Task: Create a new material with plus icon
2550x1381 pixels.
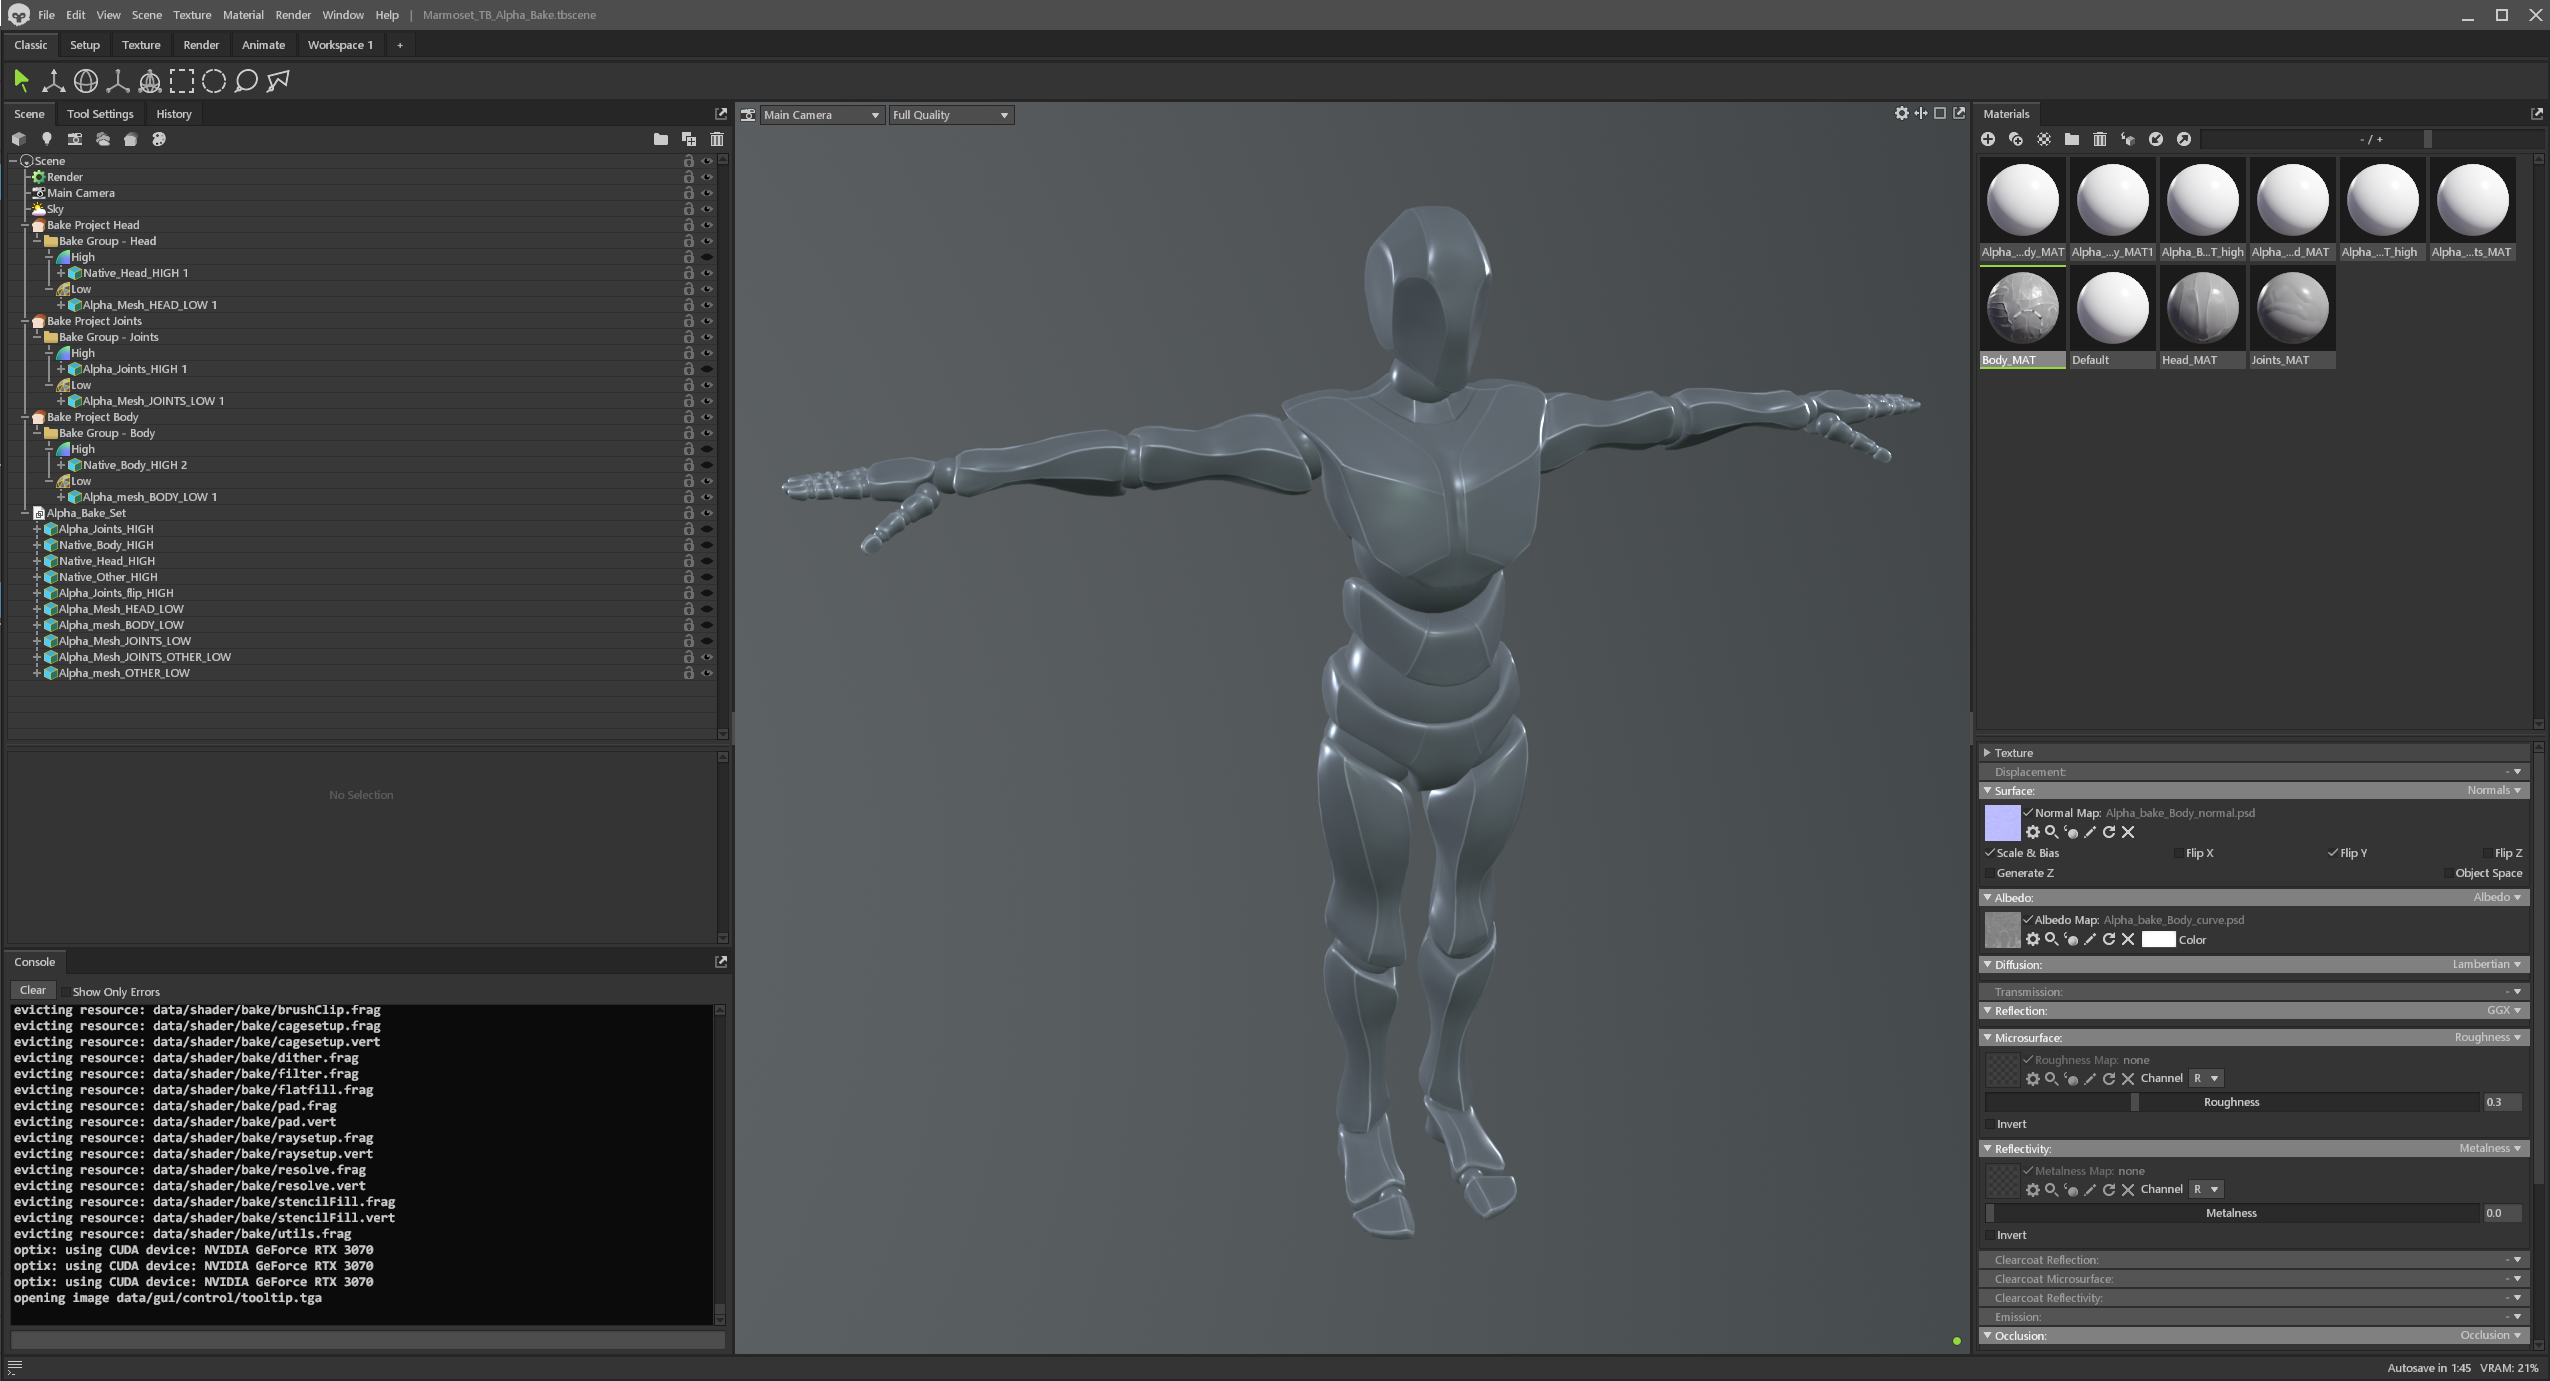Action: (1988, 139)
